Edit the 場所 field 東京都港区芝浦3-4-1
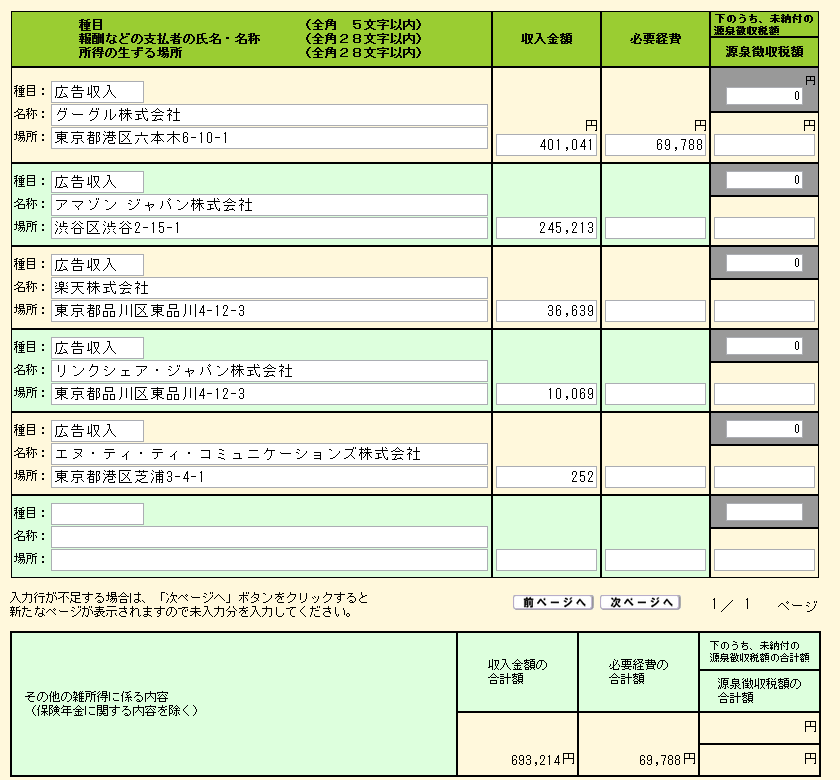The image size is (840, 780). 269,477
